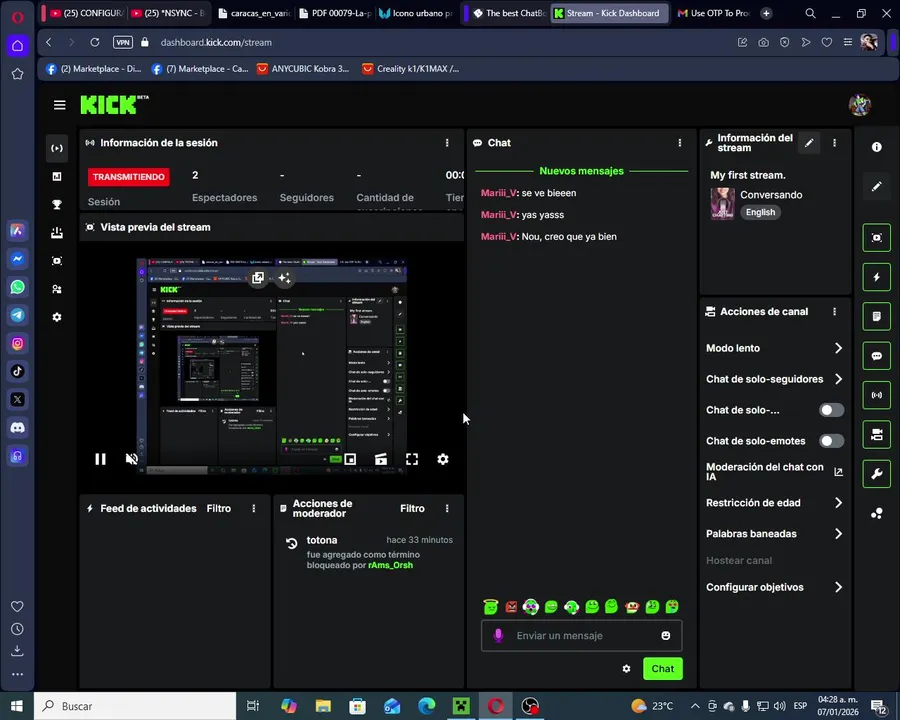The image size is (900, 720).
Task: Switch to the caracas_en_vario tab
Action: (x=254, y=13)
